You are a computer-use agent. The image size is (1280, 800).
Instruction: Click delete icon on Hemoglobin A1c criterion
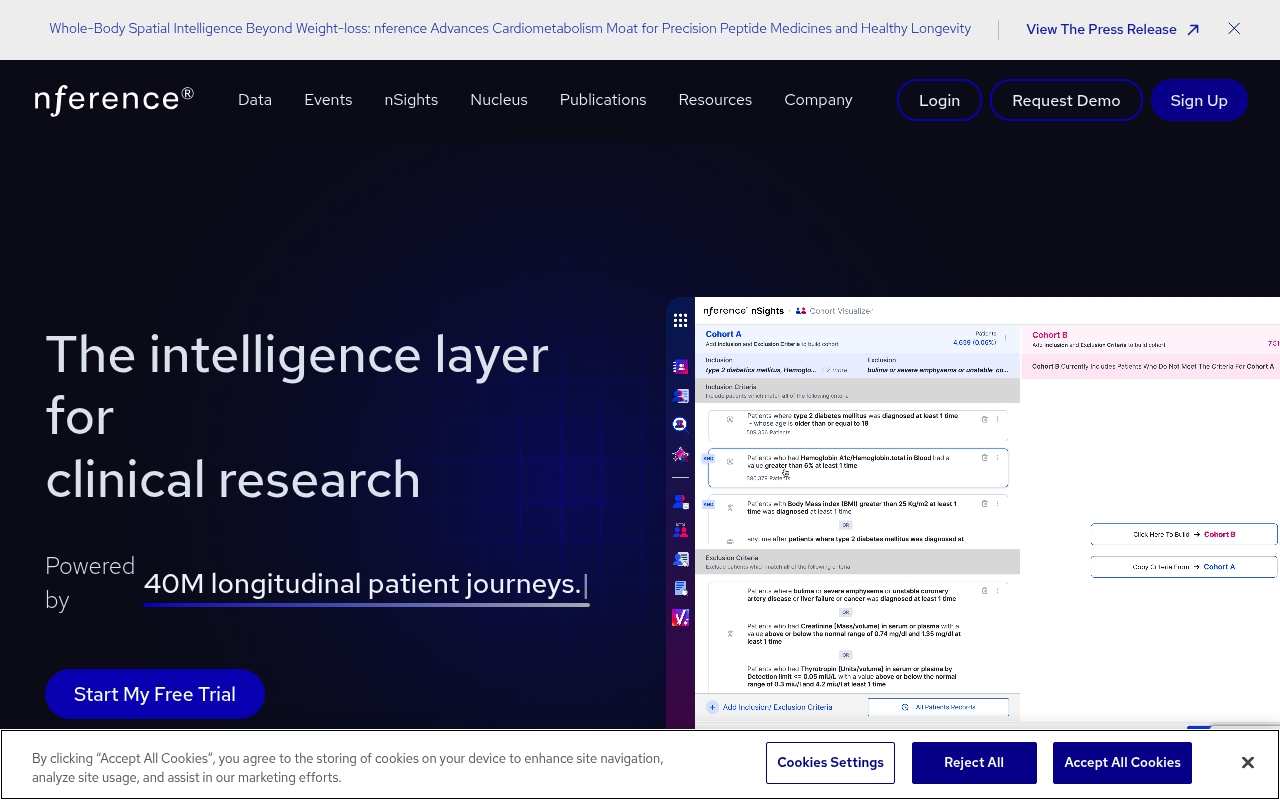984,457
